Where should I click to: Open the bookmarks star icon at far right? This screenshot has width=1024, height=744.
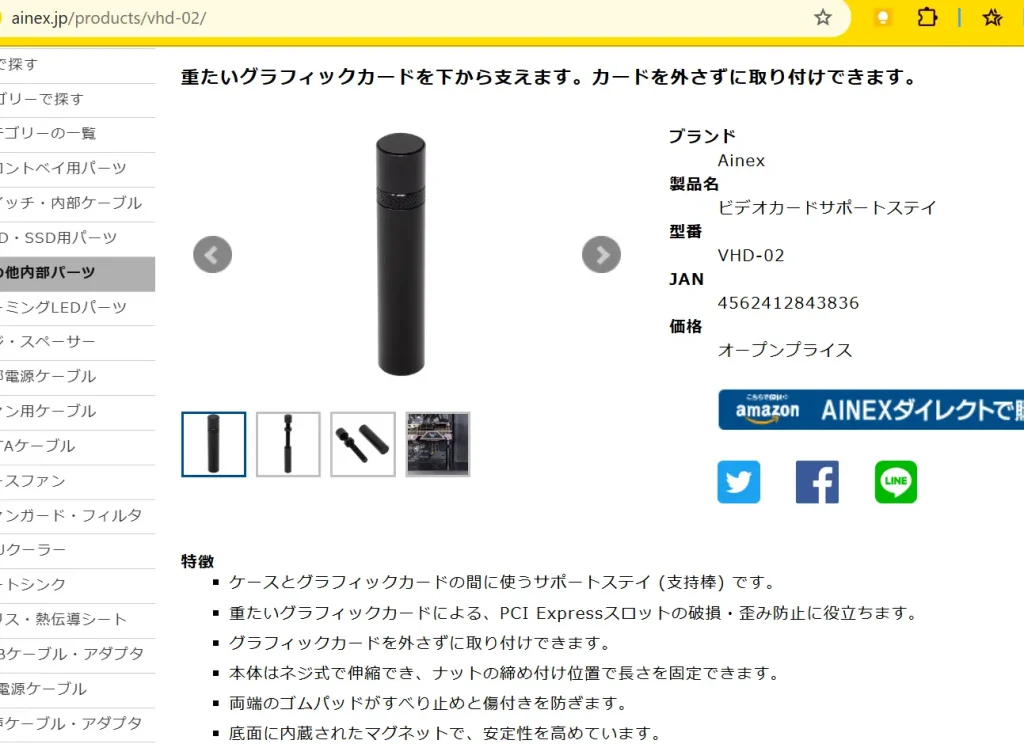pyautogui.click(x=992, y=18)
